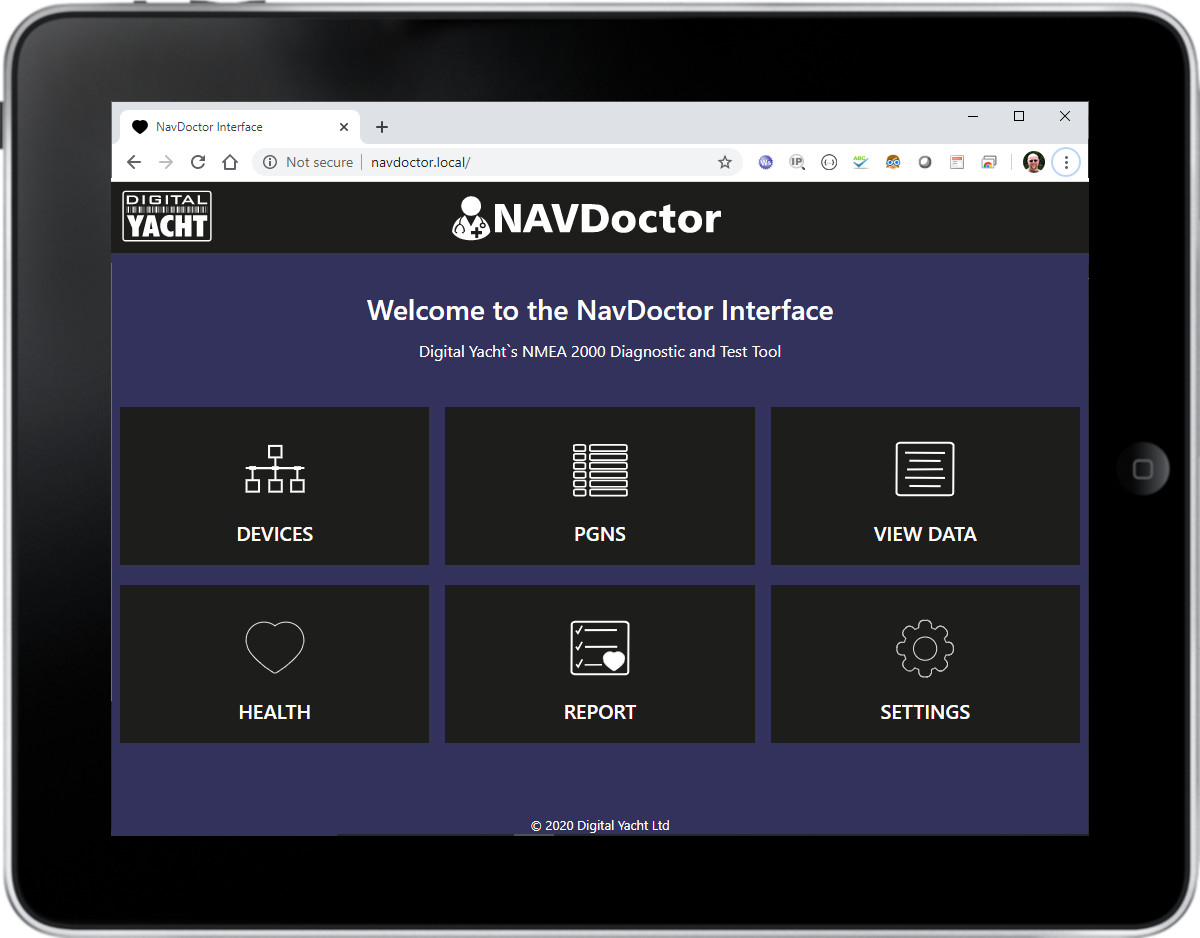Click the NAVDoctor doctor logo icon

tap(470, 218)
